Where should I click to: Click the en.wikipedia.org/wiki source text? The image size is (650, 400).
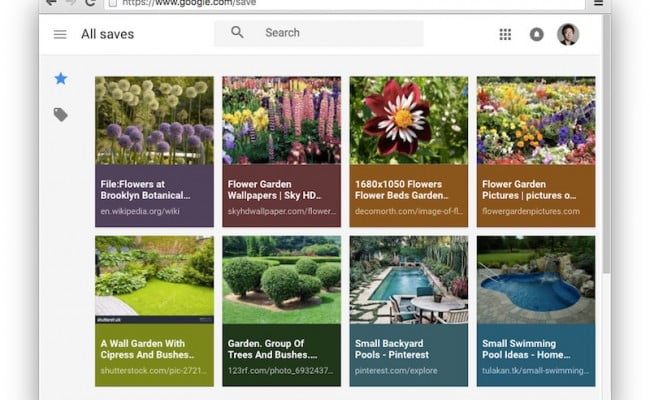click(x=140, y=211)
